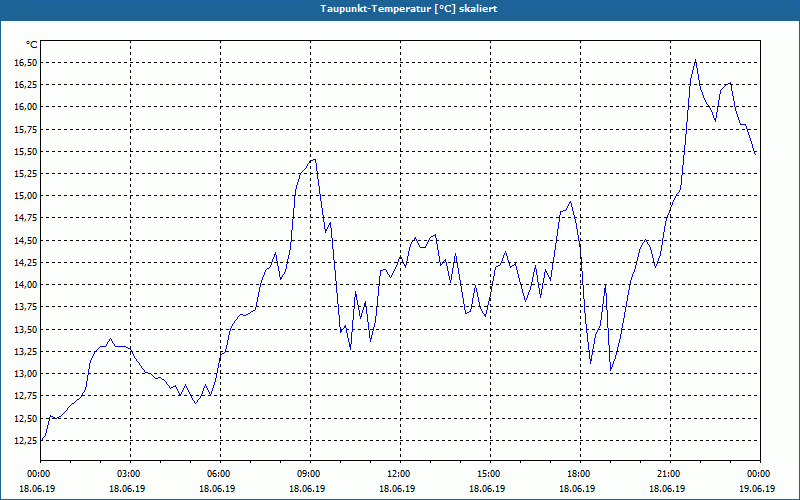
Task: Click the 12,75 y-axis value
Action: coord(25,396)
